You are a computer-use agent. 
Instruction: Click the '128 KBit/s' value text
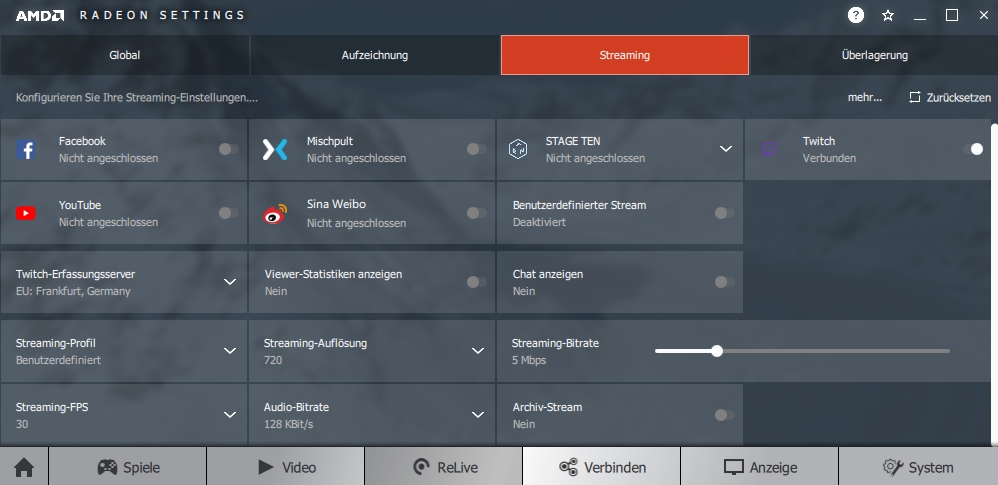point(288,424)
